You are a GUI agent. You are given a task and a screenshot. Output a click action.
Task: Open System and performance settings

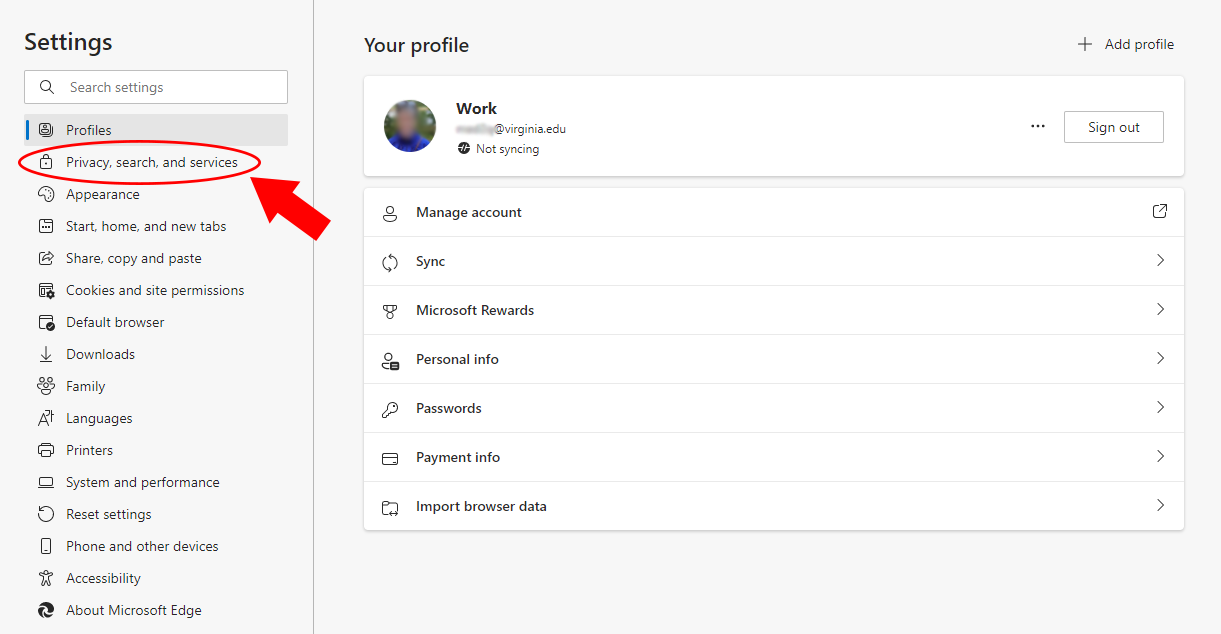(x=142, y=482)
